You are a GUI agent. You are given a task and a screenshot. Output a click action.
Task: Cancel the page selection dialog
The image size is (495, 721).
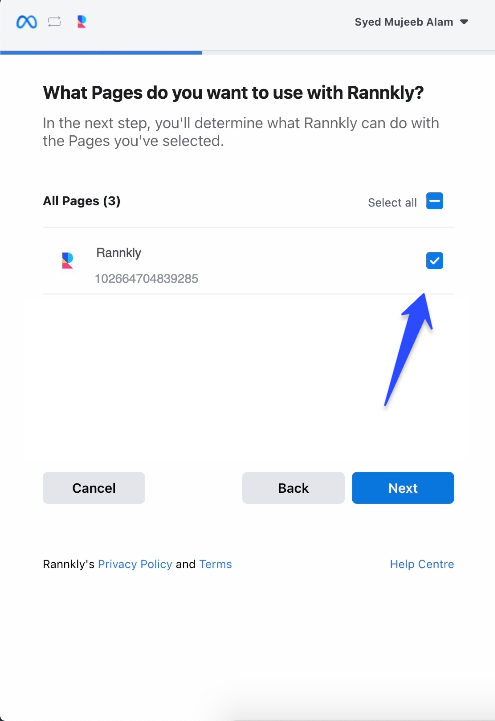pos(94,488)
